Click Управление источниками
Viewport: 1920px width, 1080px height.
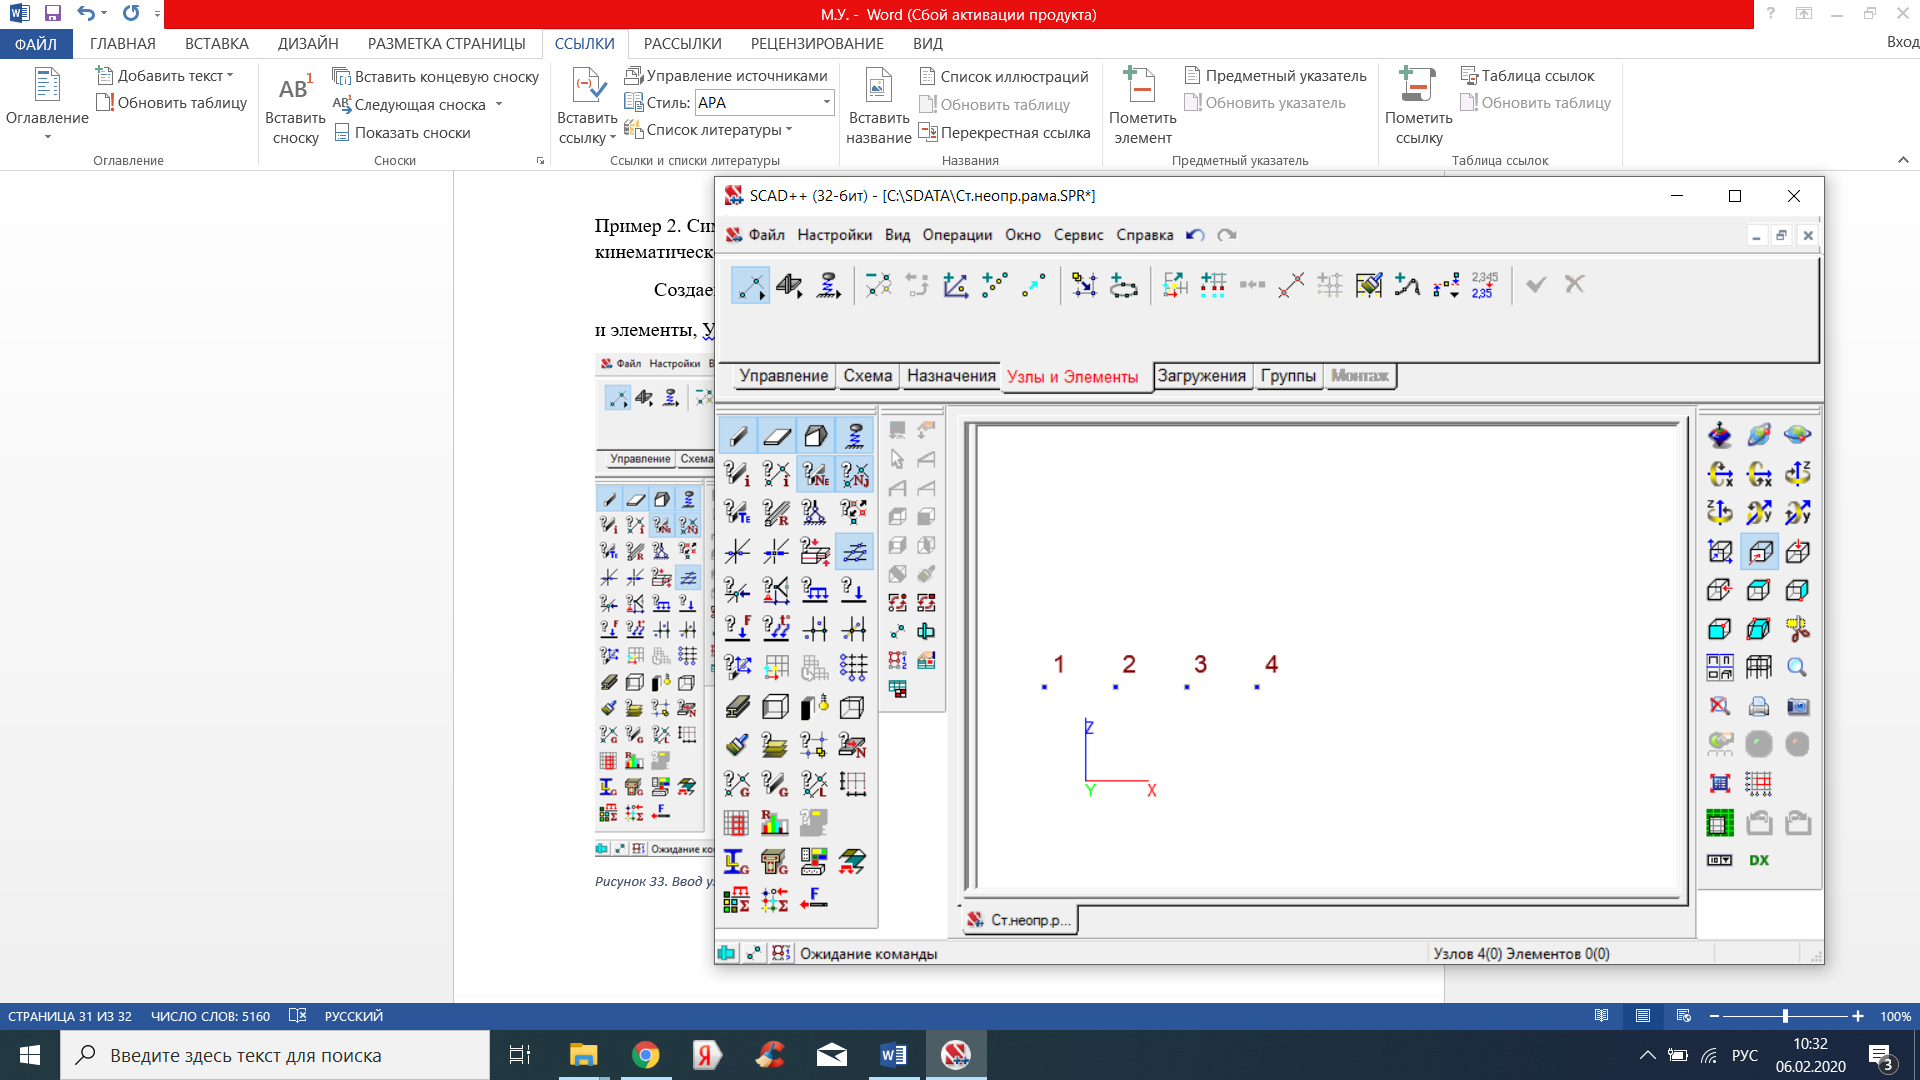tap(726, 76)
